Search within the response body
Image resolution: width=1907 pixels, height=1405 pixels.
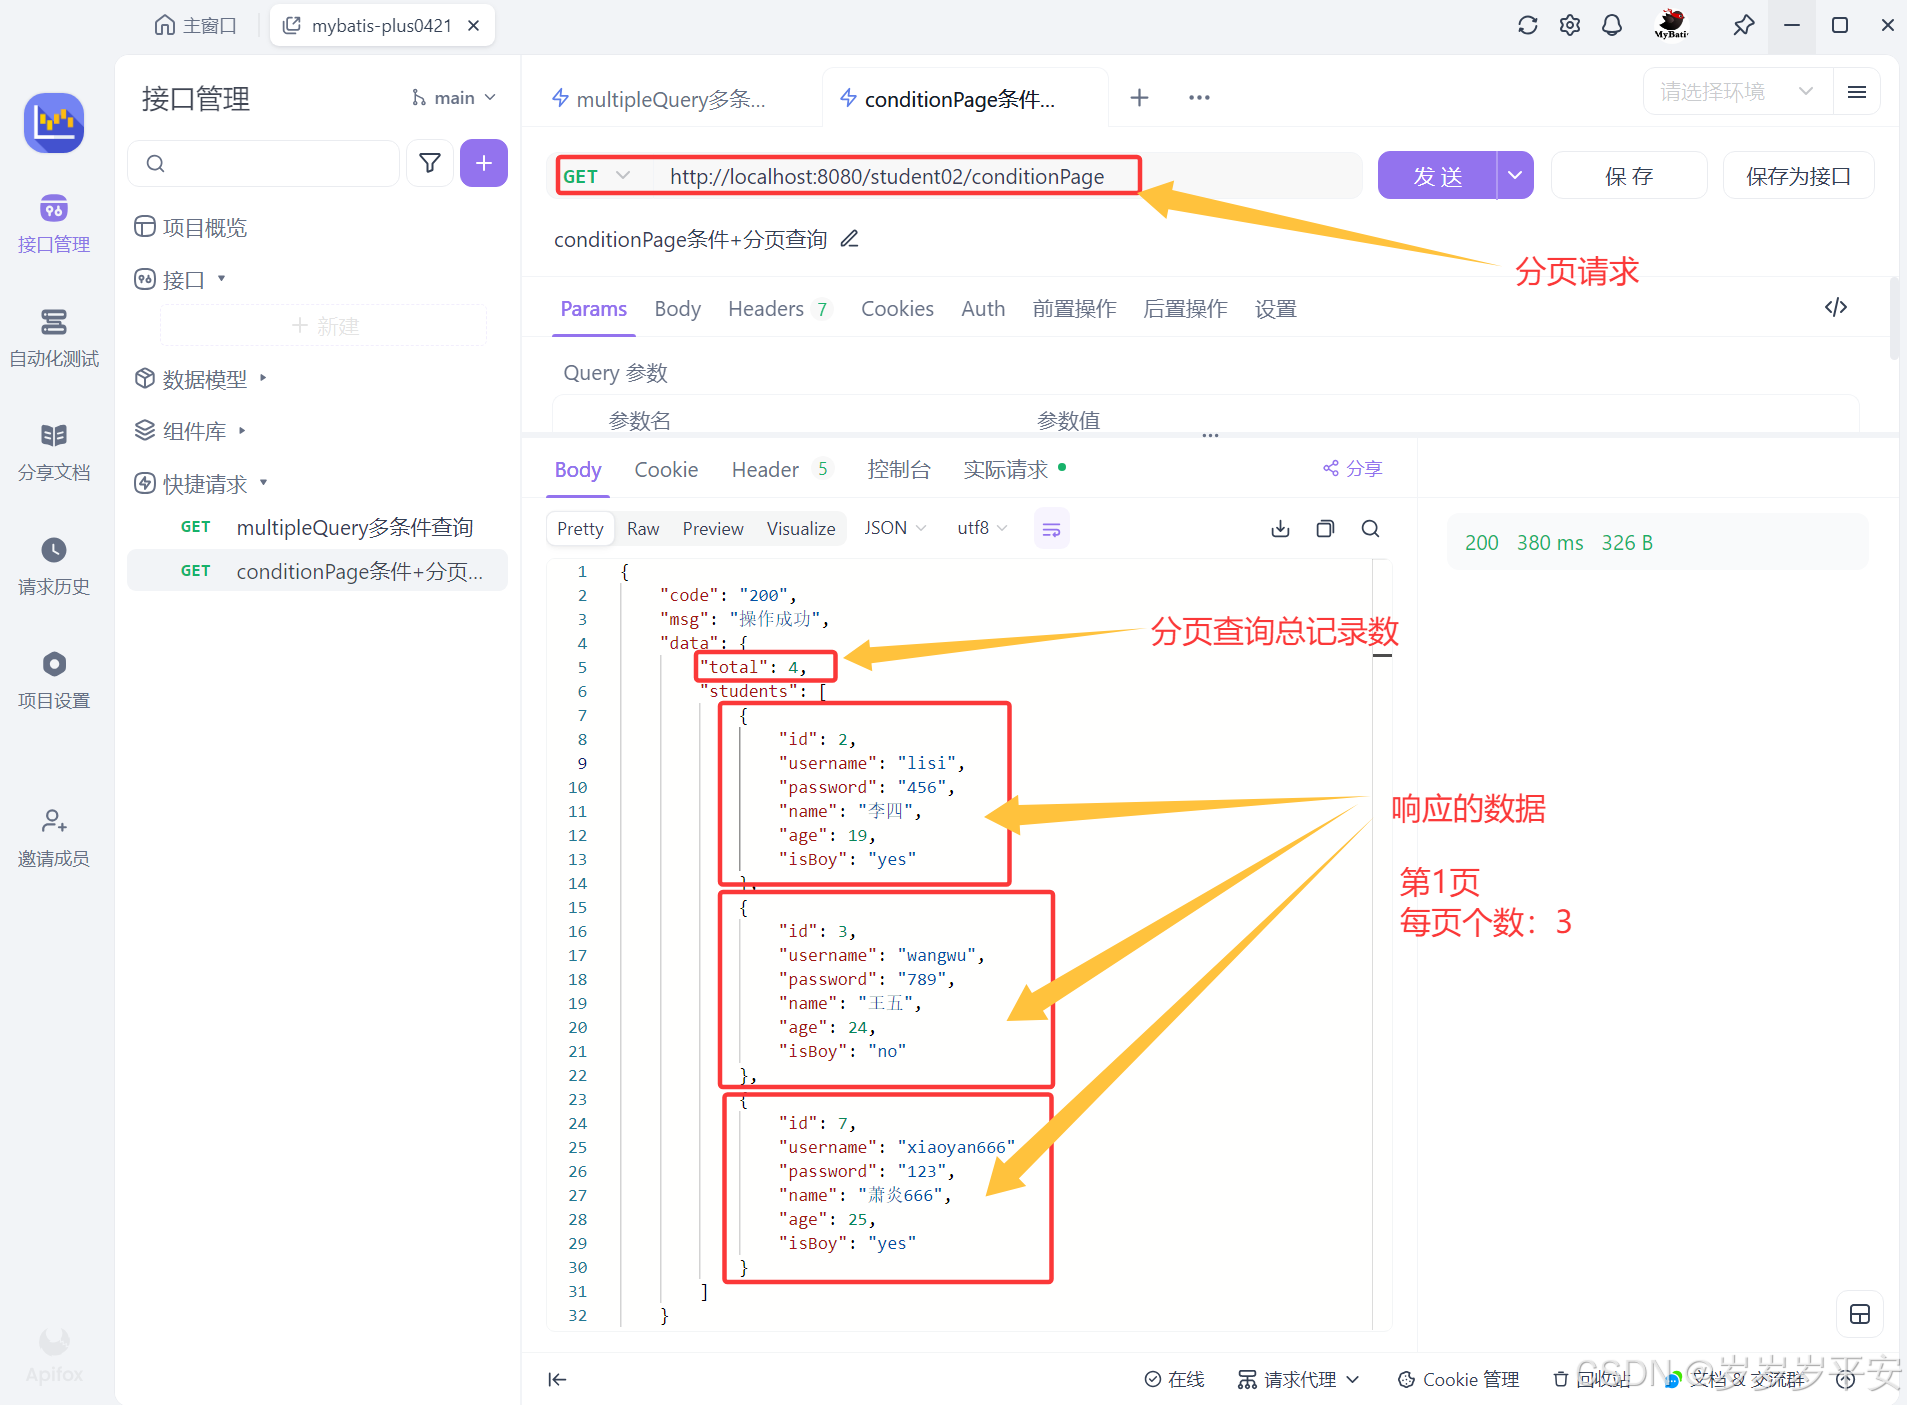click(x=1371, y=528)
